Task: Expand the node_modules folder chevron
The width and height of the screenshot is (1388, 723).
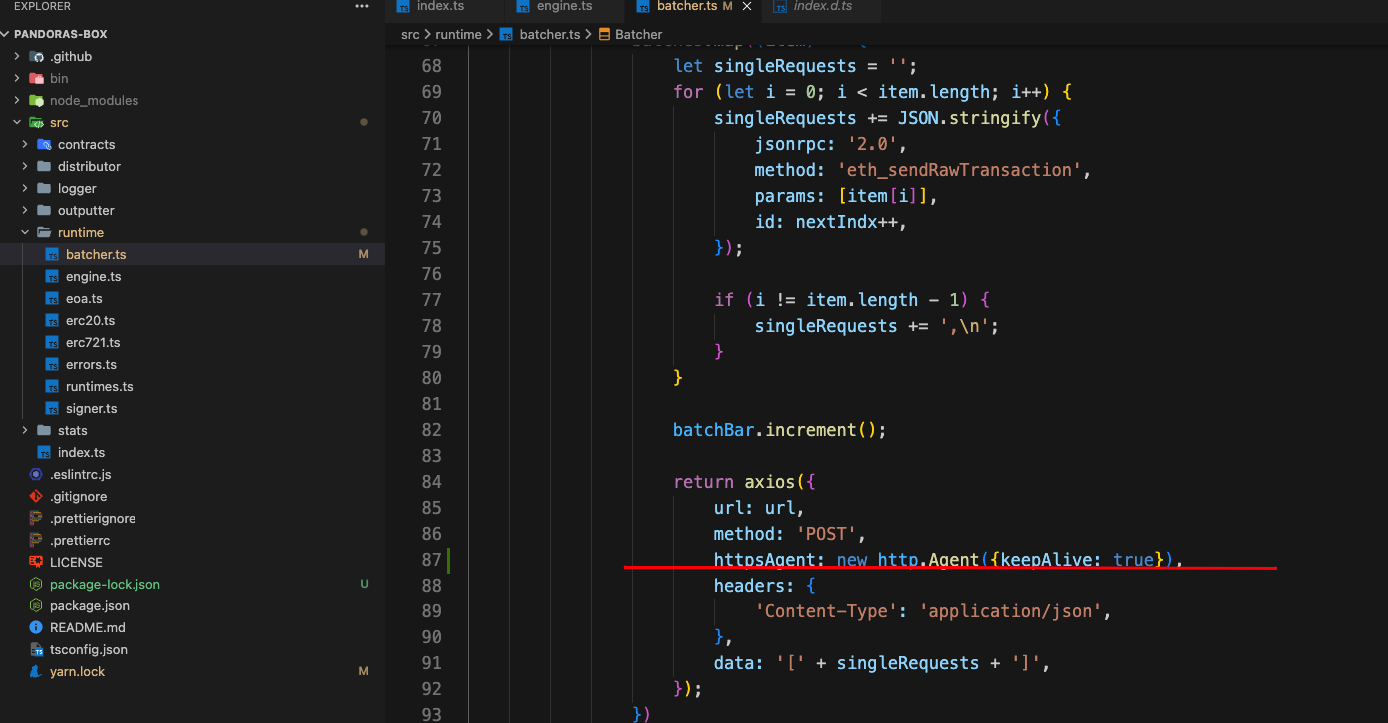Action: click(x=17, y=100)
